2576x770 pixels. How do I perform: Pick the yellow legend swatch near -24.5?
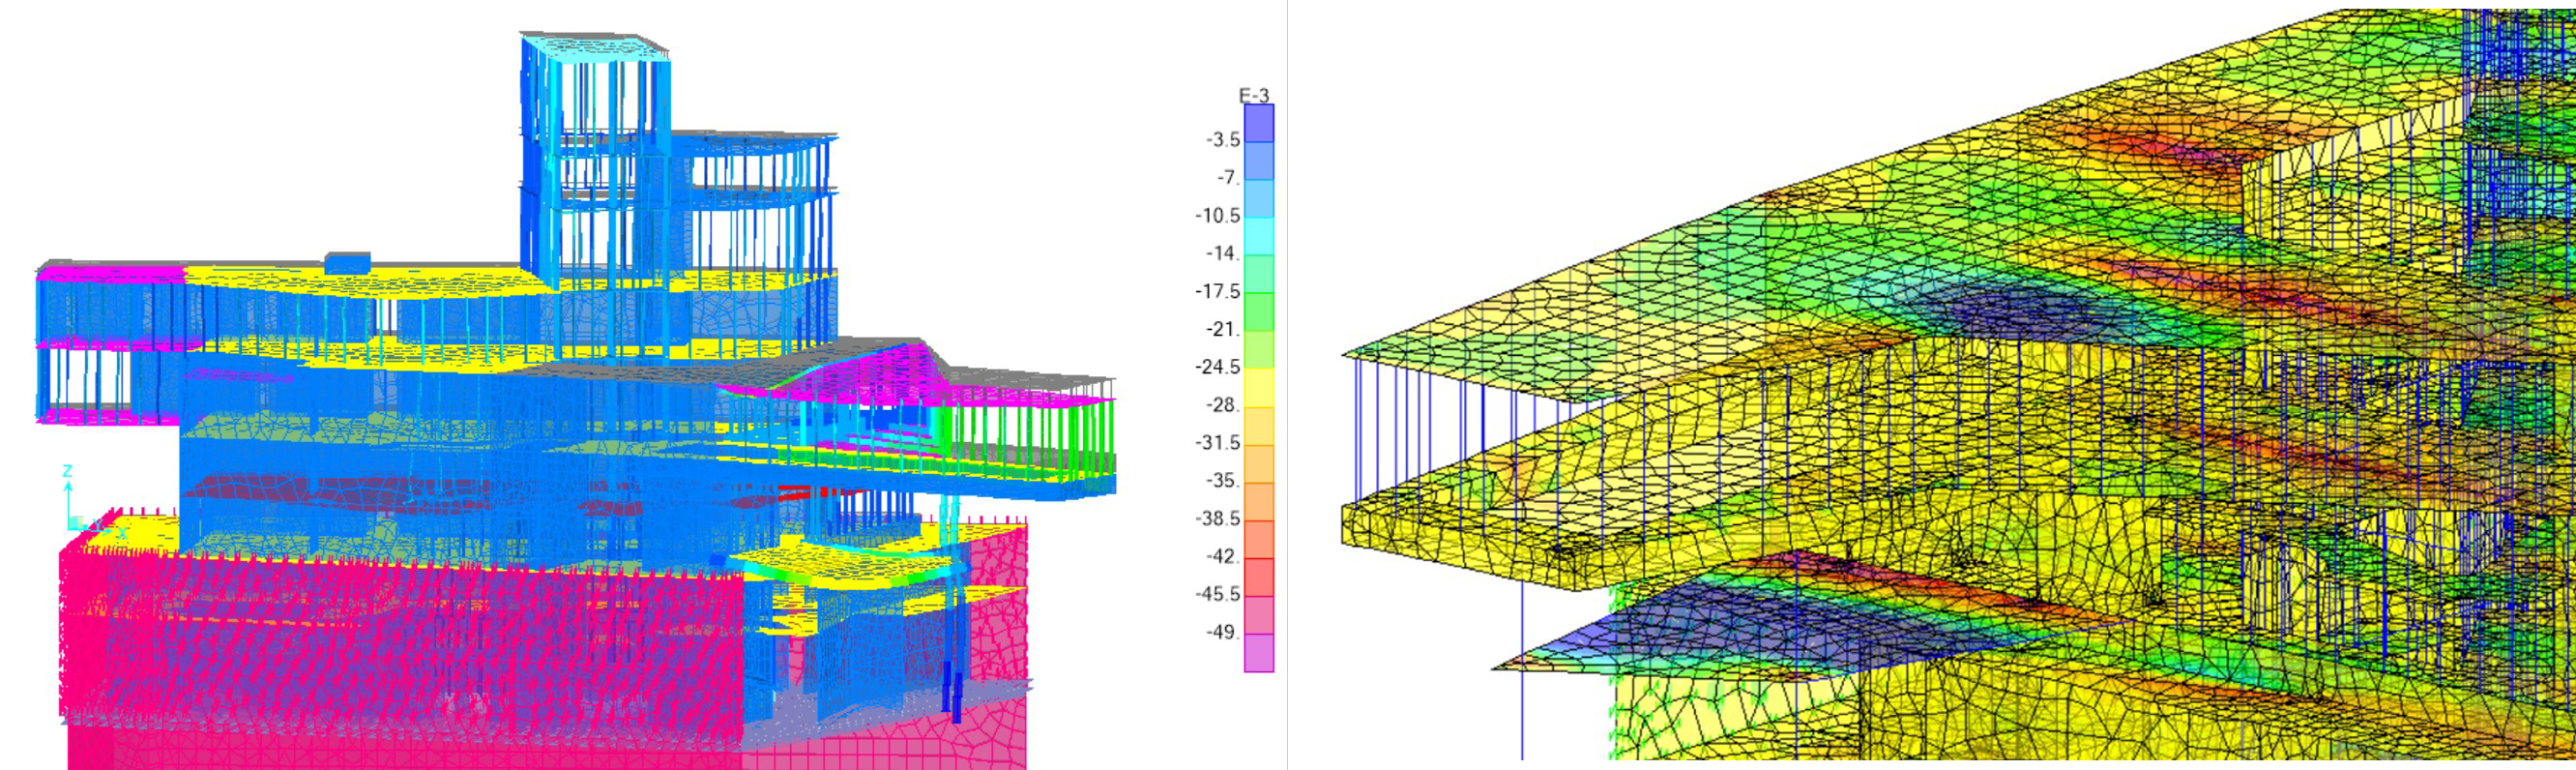tap(1258, 387)
